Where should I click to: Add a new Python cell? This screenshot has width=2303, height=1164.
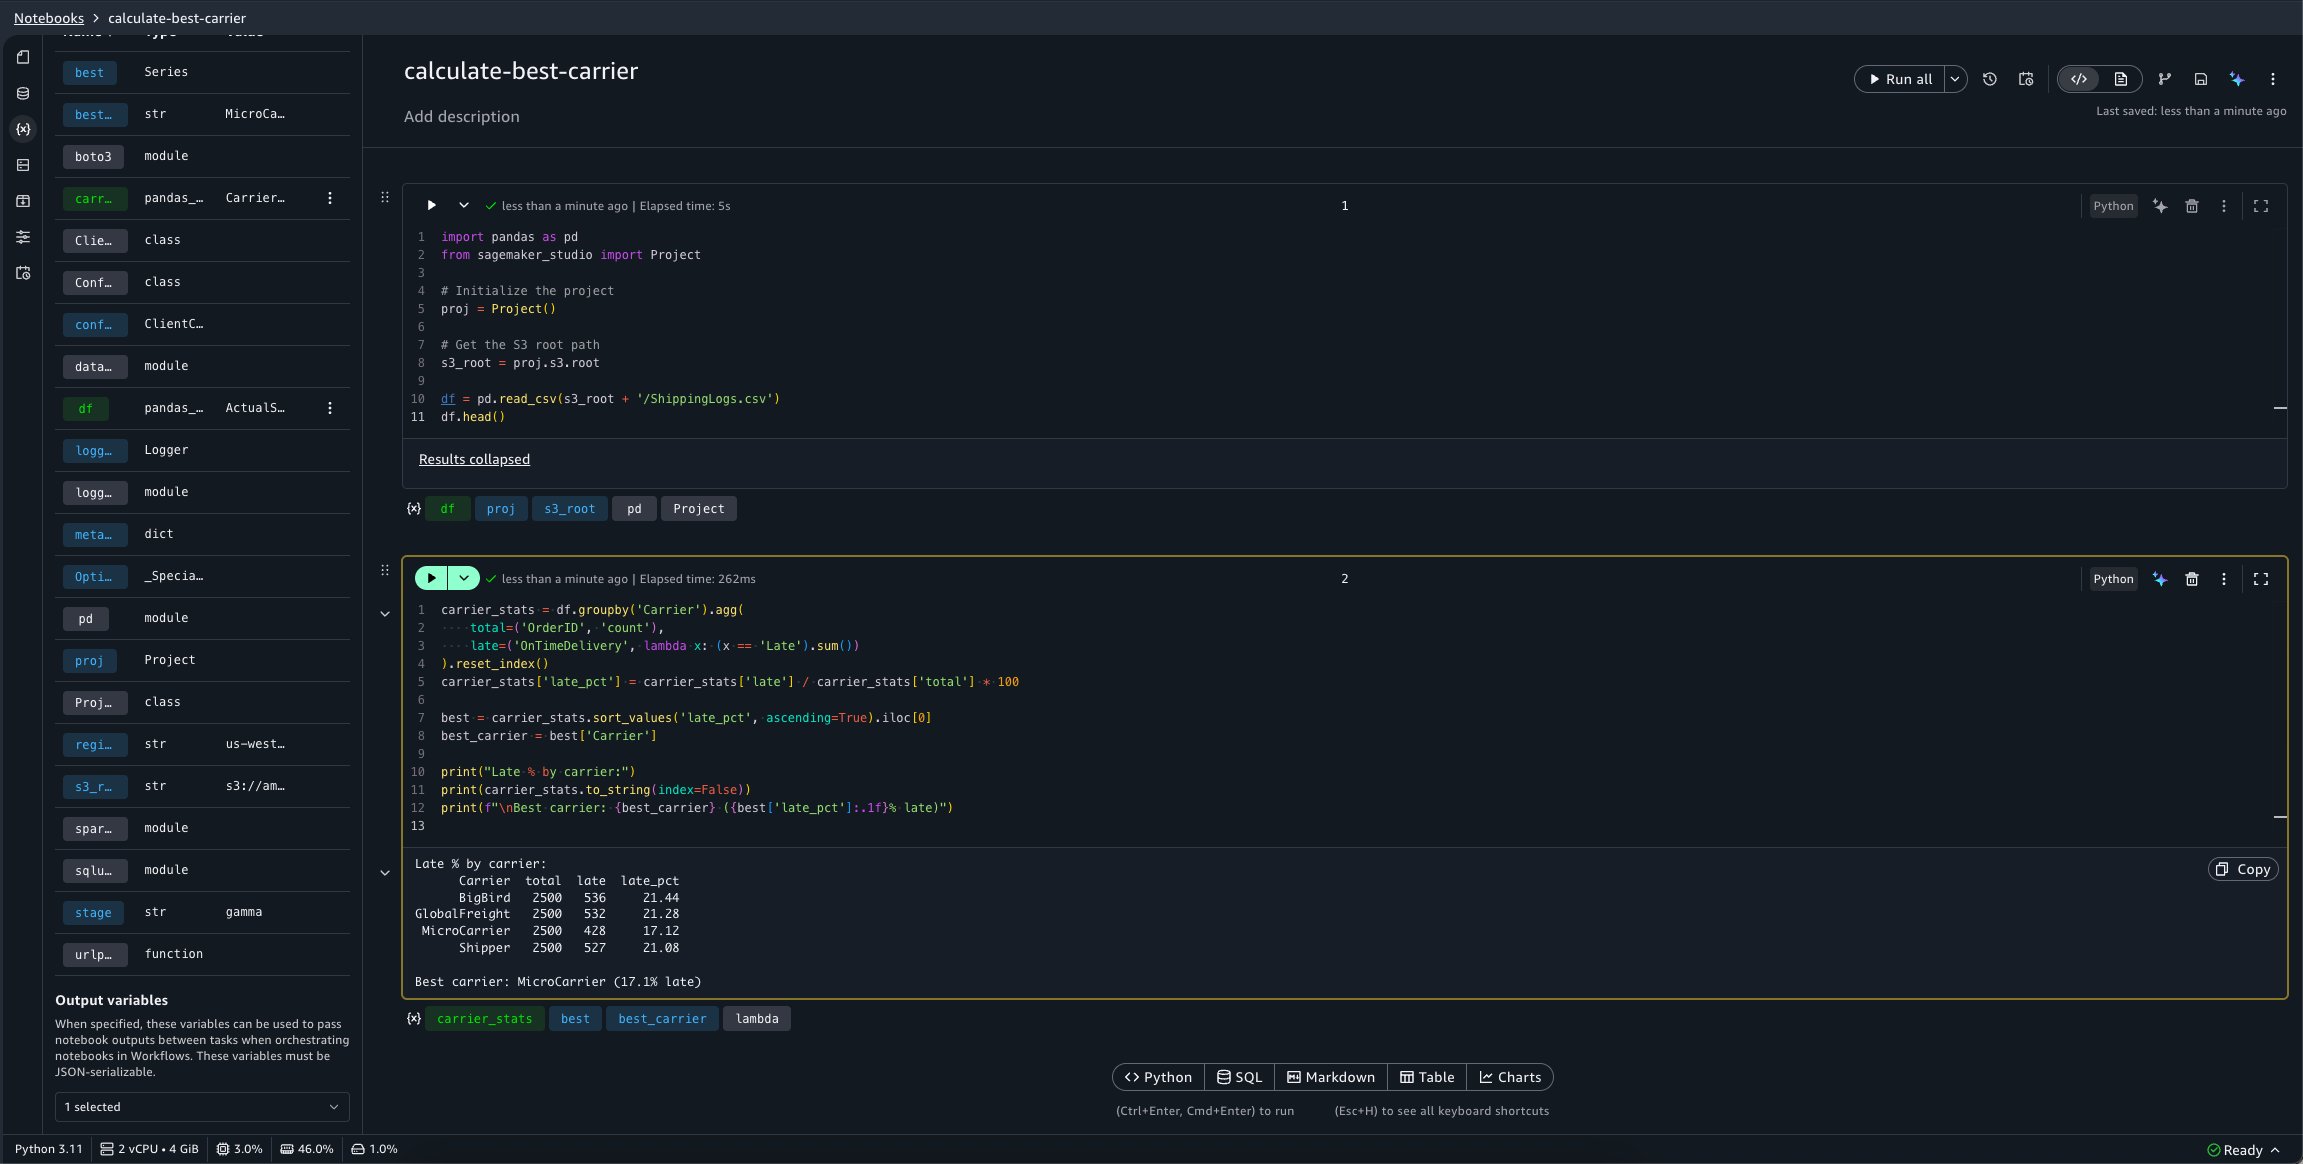1158,1077
